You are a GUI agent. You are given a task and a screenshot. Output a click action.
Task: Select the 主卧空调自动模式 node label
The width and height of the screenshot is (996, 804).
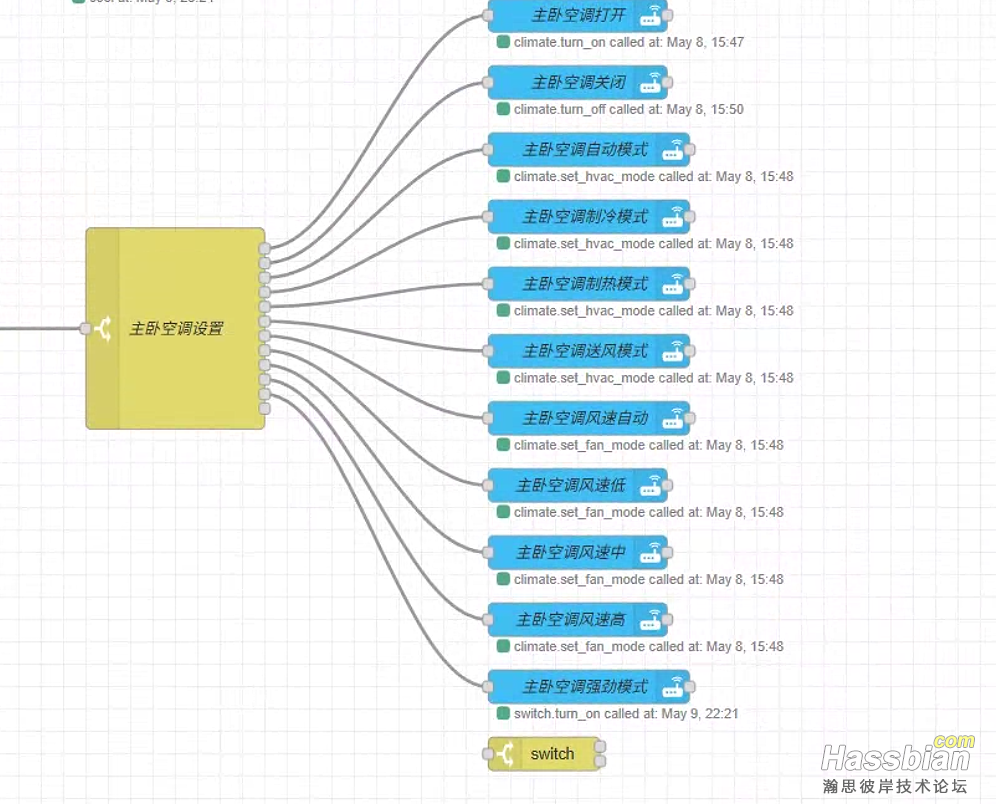pos(585,150)
